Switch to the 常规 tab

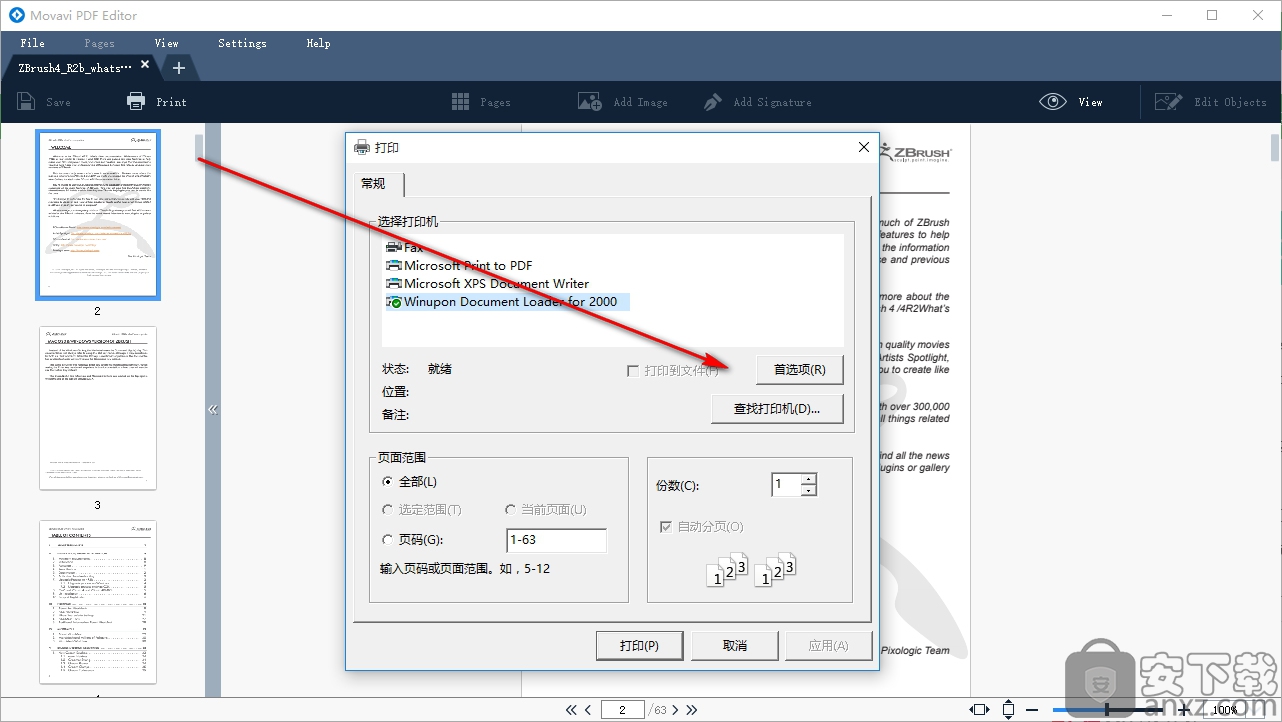(x=378, y=184)
